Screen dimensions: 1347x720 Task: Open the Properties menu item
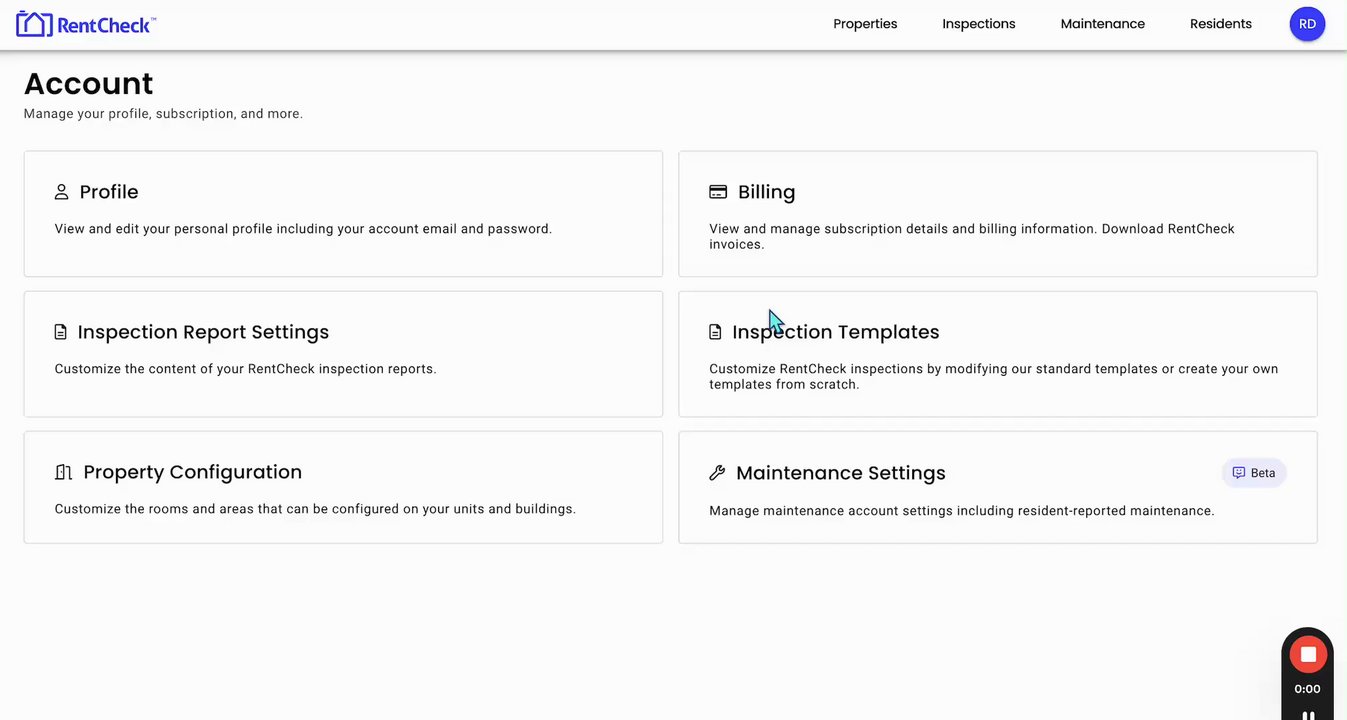tap(865, 24)
